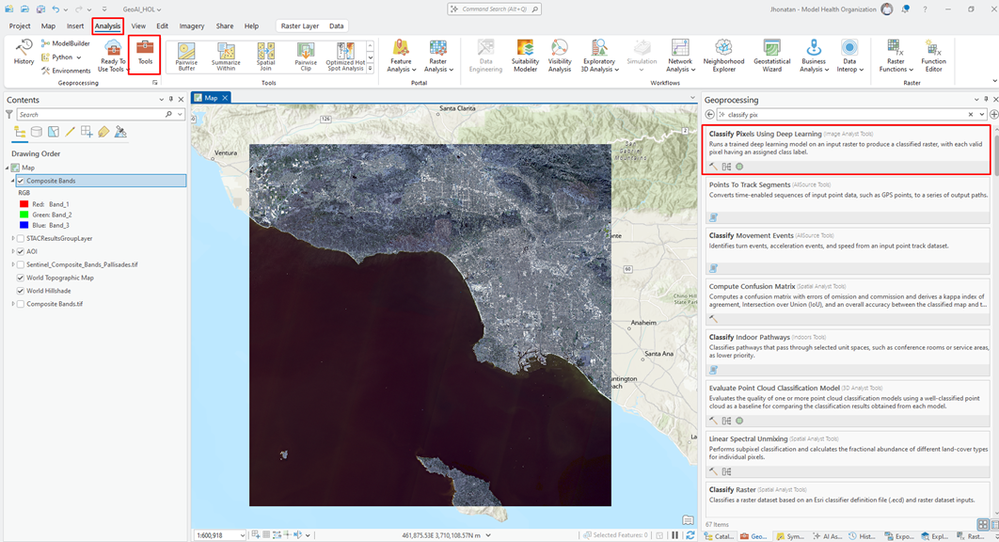Launch ModelBuilder from the ribbon
Screen dimensions: 999x542
click(x=66, y=43)
